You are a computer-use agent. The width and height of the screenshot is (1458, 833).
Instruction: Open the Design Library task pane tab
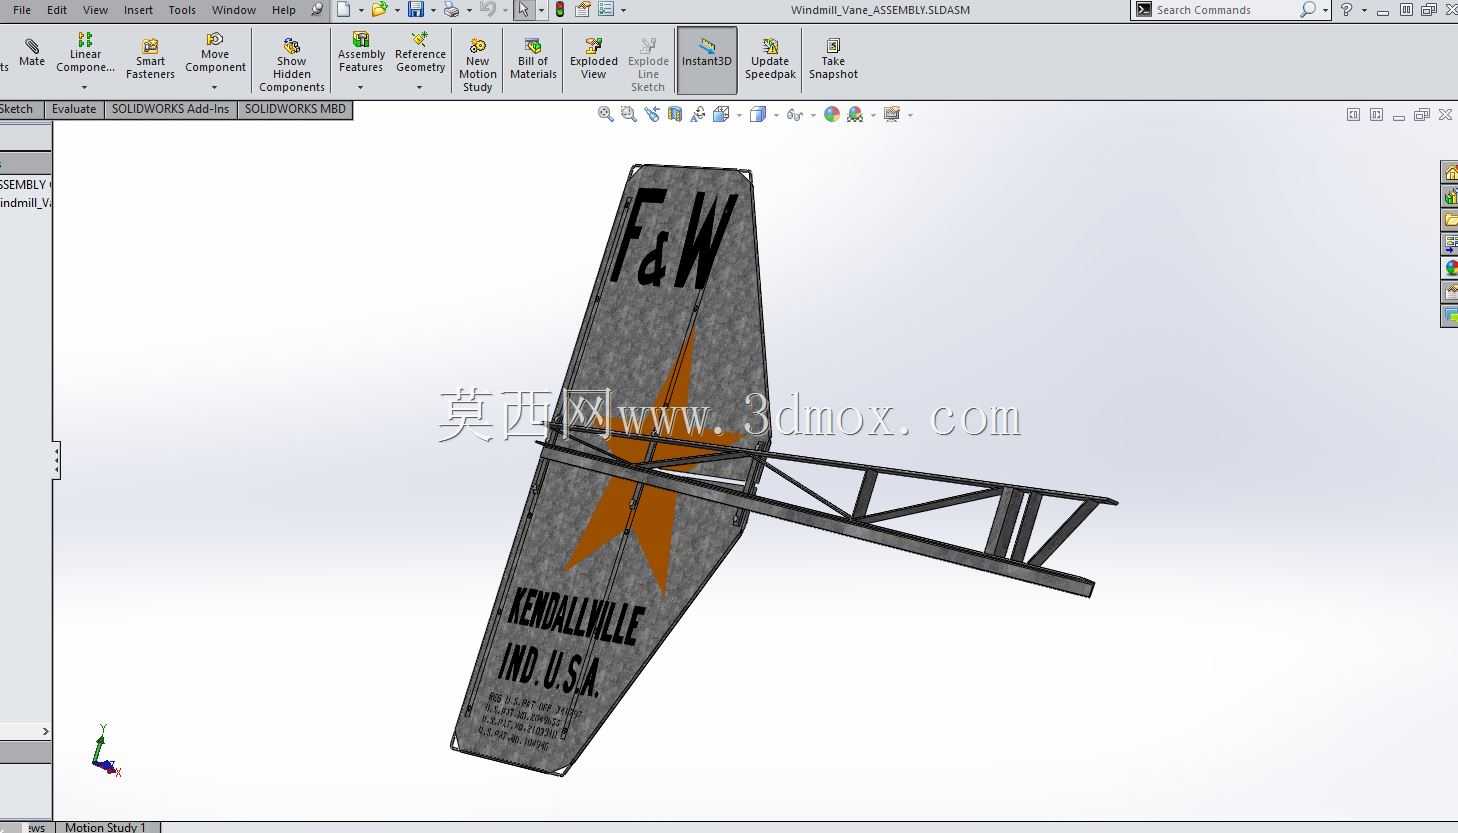click(1450, 196)
